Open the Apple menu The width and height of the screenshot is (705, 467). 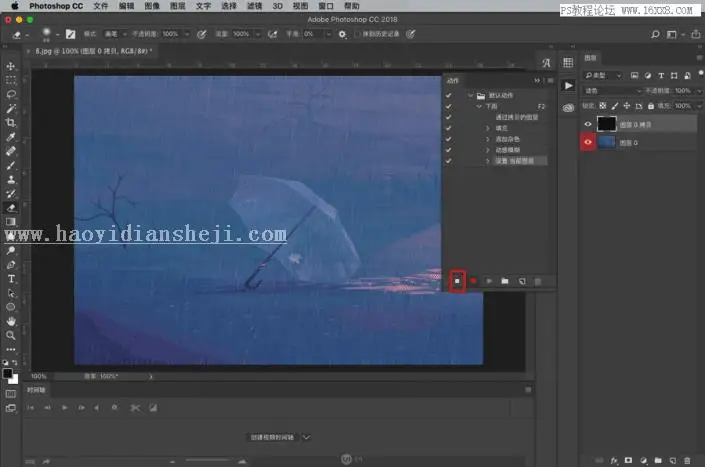15,6
